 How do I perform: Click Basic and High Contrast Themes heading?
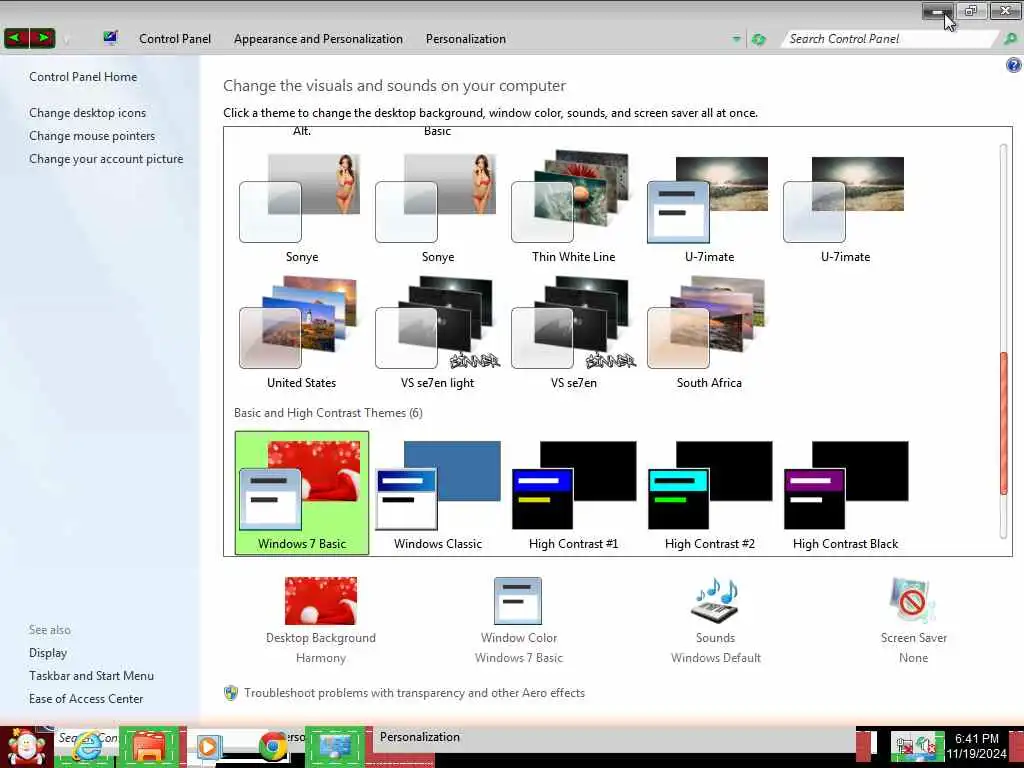(328, 413)
